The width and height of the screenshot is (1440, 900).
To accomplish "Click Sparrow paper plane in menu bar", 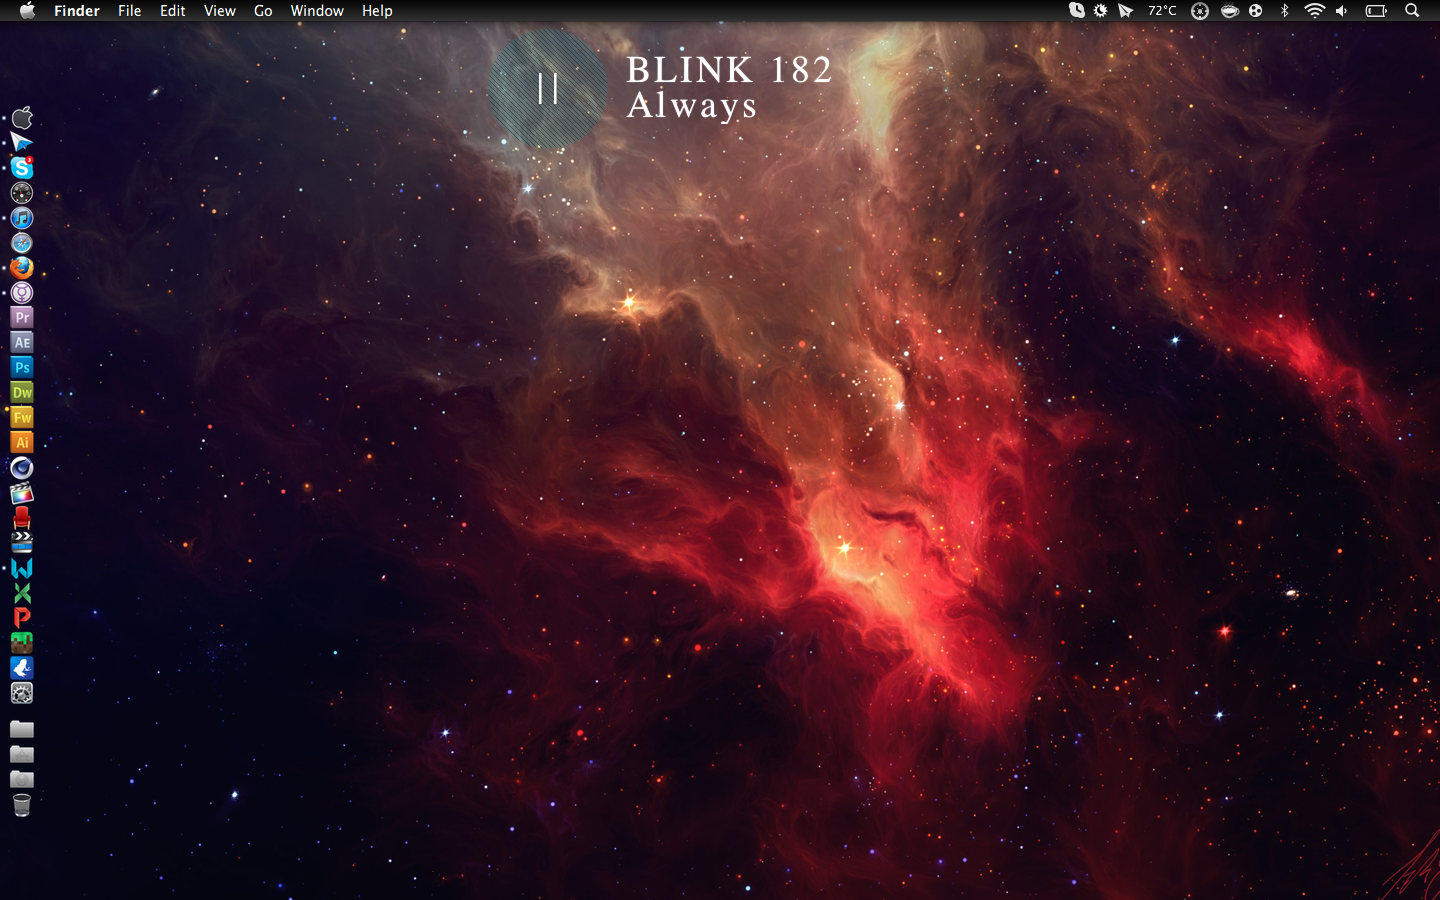I will 1126,10.
